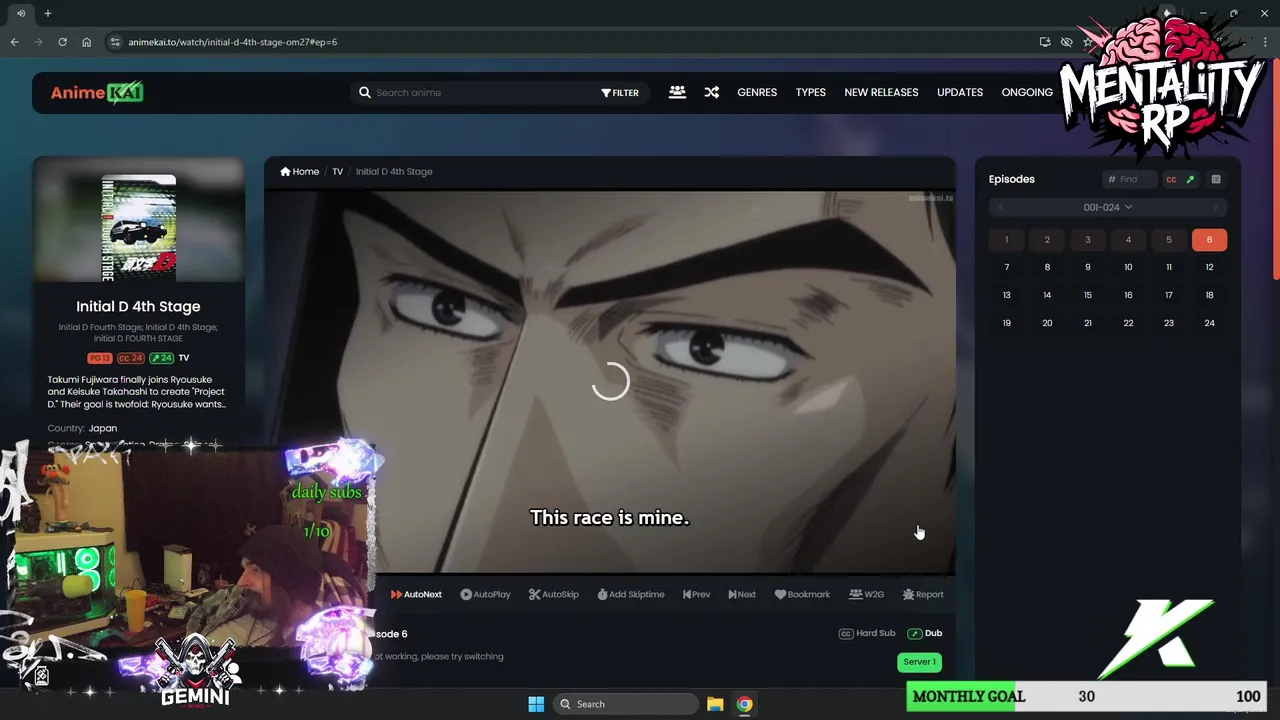
Task: Click the previous episode range arrow
Action: (x=1000, y=207)
